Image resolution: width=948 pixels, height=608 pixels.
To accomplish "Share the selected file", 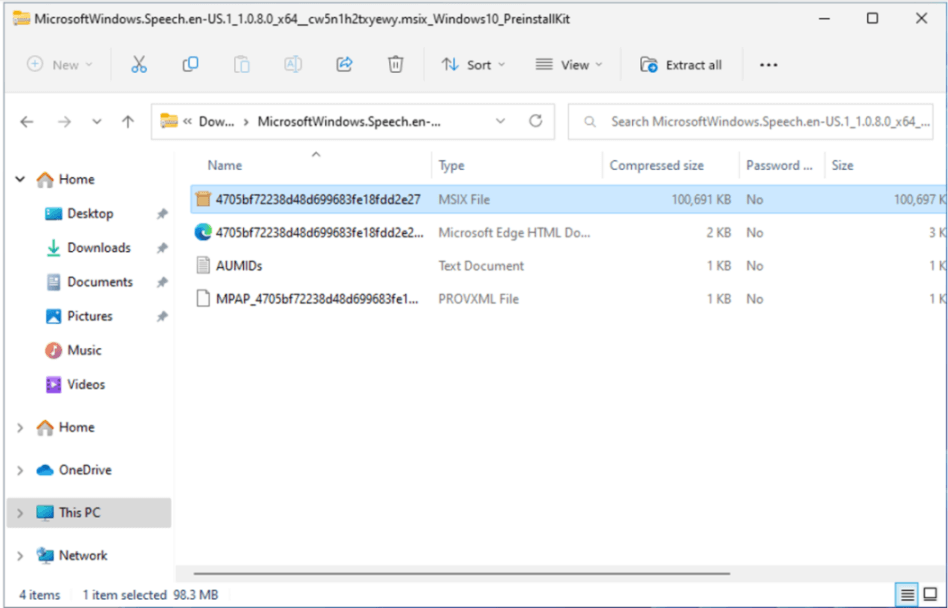I will (x=344, y=64).
